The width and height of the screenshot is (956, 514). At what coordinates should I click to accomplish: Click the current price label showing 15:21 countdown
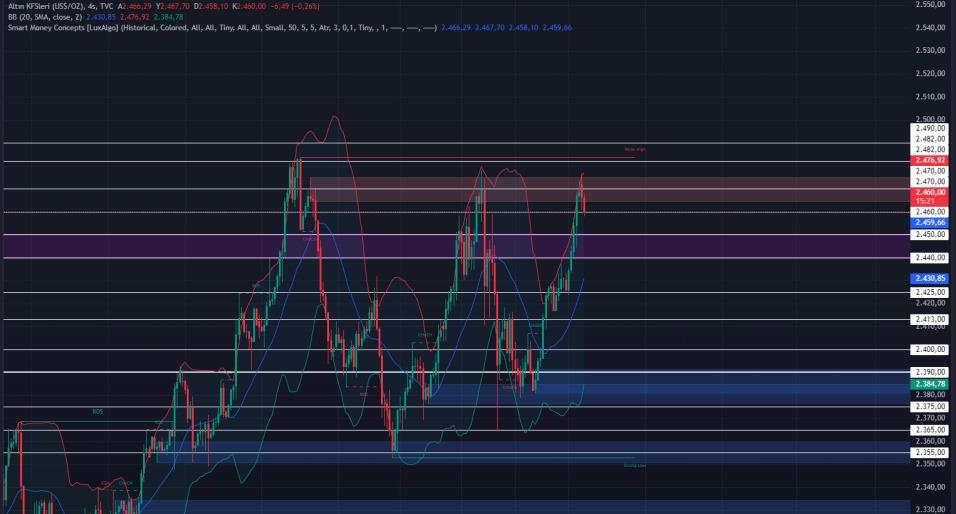coord(930,196)
